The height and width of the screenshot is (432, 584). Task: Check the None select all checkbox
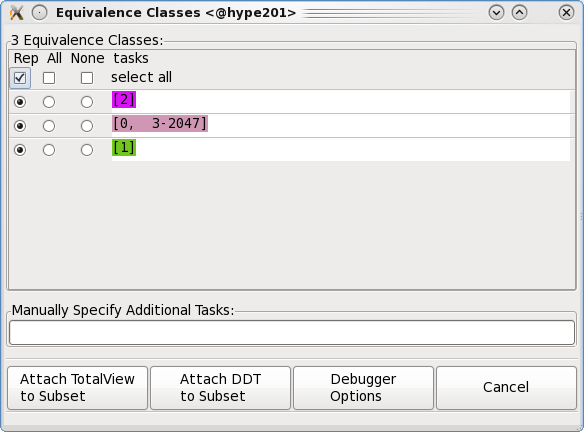click(87, 78)
